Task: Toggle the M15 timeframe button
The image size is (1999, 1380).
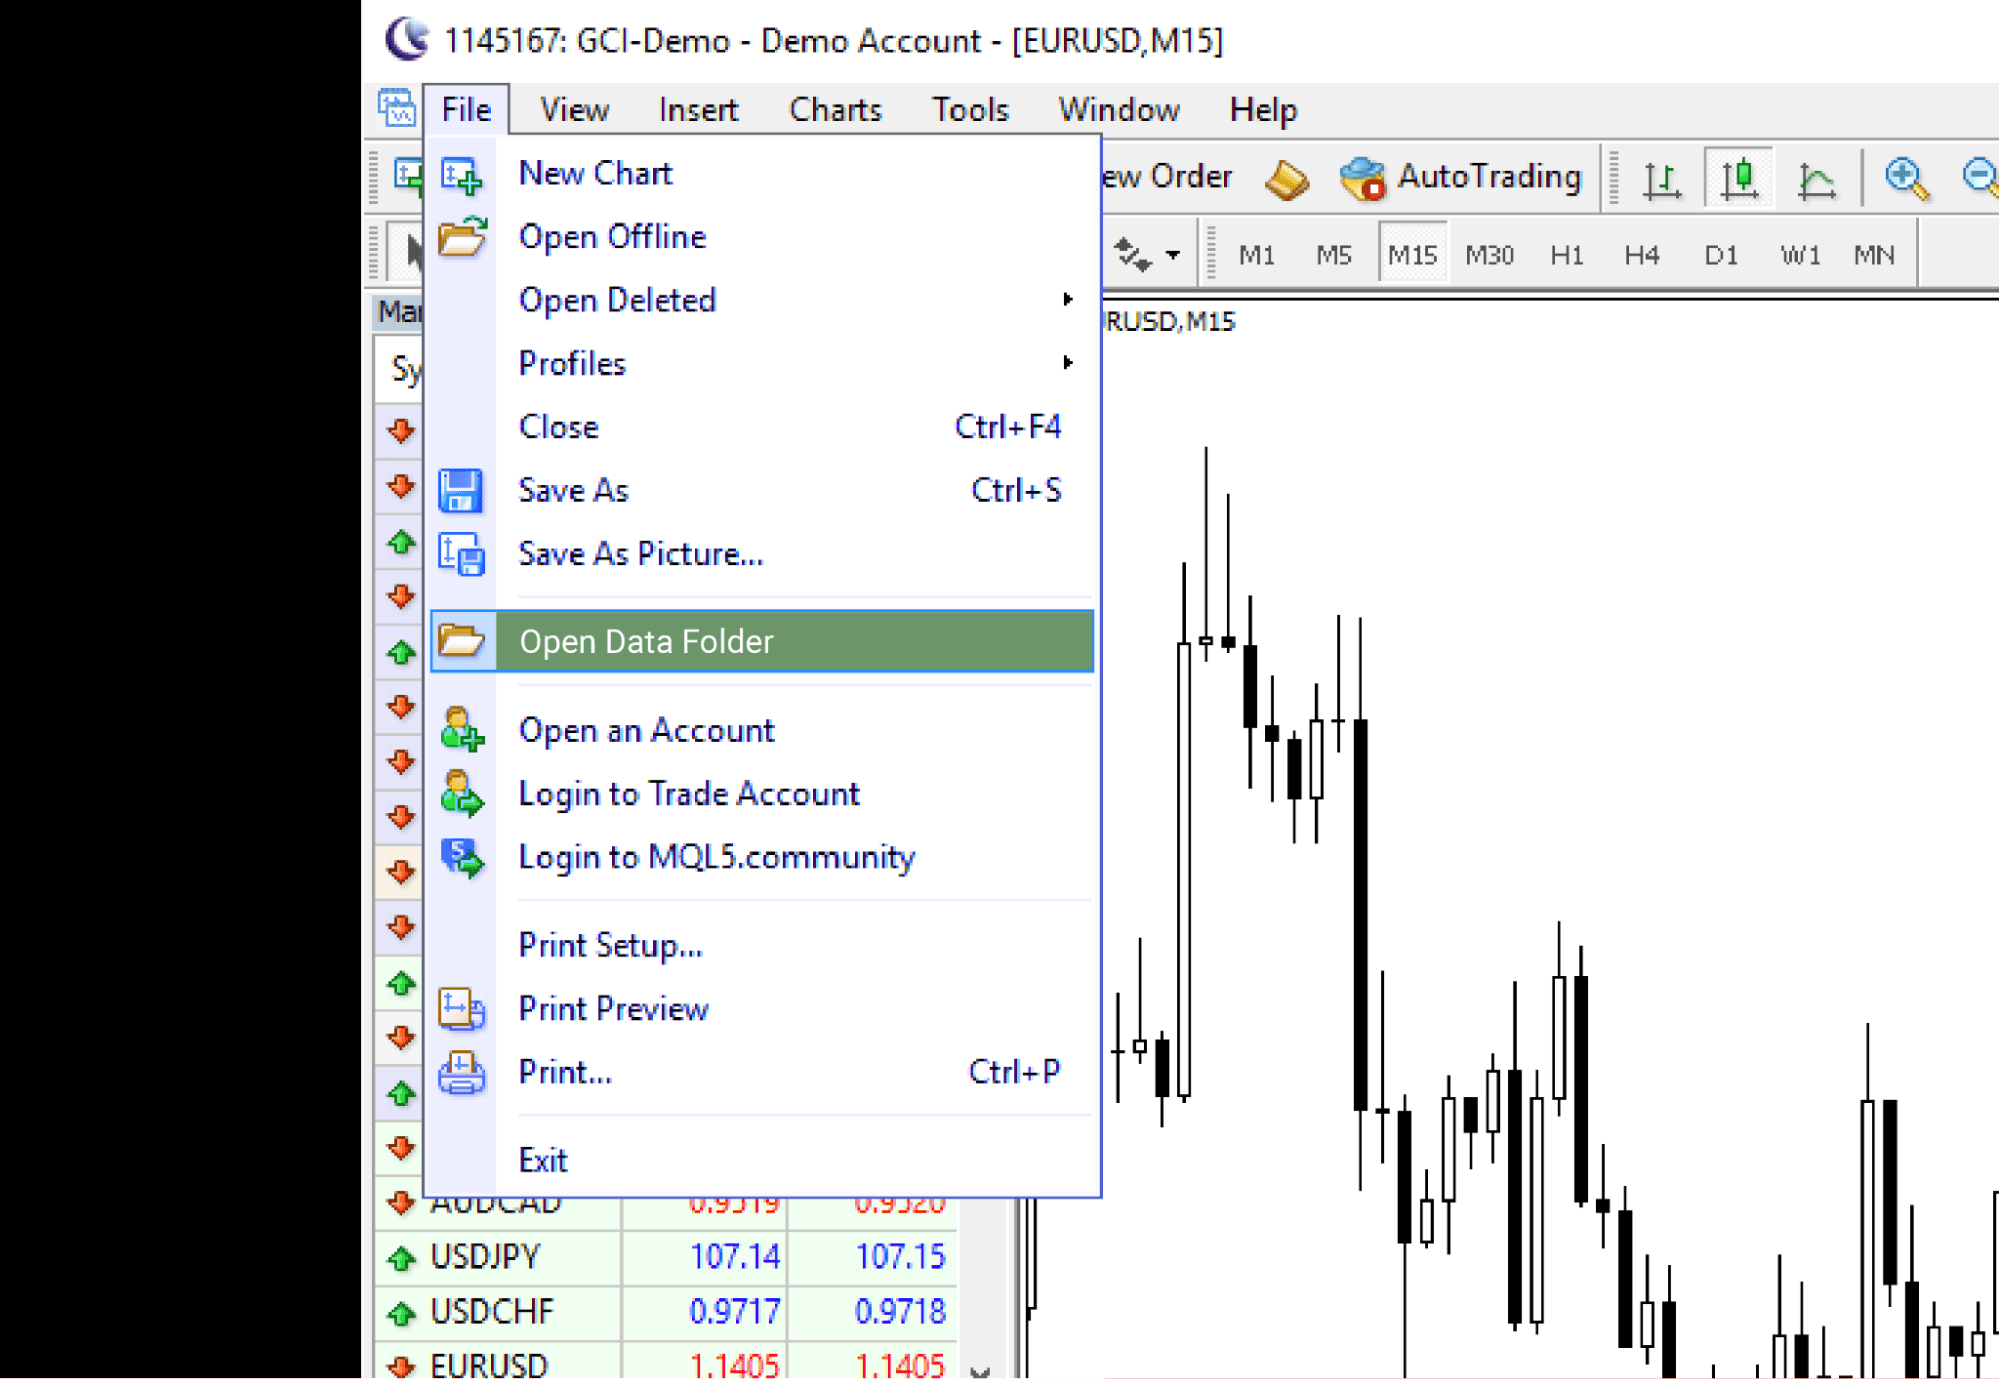Action: pos(1412,253)
